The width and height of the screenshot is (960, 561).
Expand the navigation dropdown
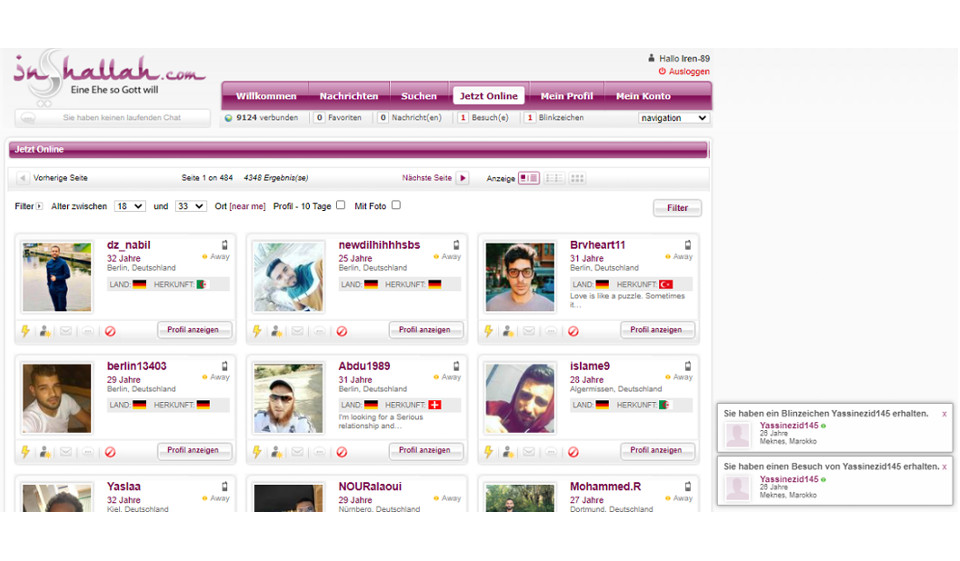pyautogui.click(x=674, y=118)
